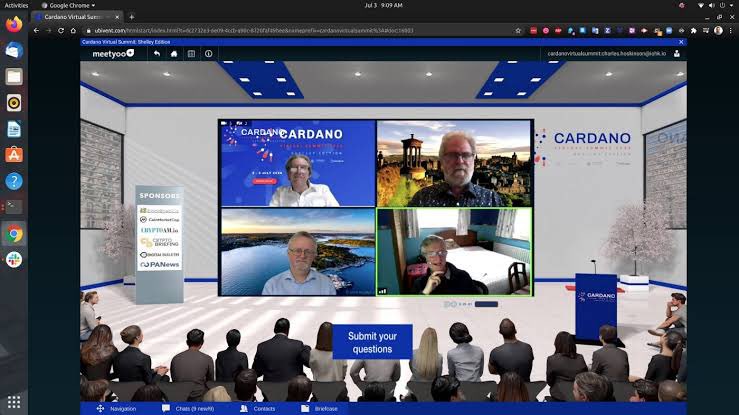Click the Crypto Briefing sponsor logo
Viewport: 739px width, 415px height.
pyautogui.click(x=160, y=242)
